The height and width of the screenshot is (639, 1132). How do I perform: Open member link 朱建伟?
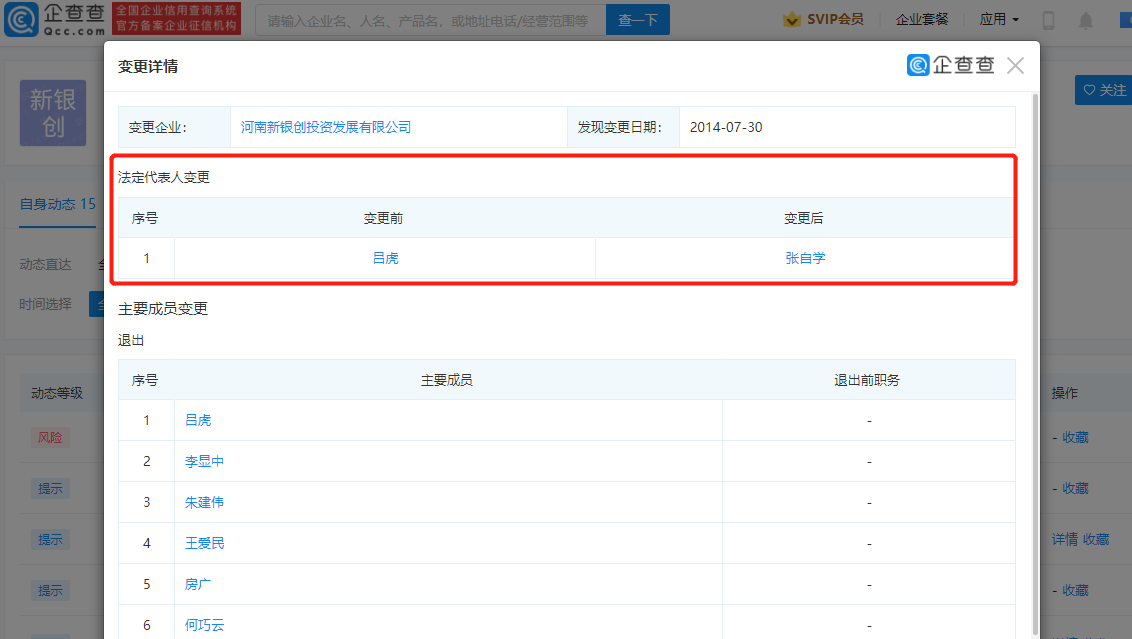point(204,503)
